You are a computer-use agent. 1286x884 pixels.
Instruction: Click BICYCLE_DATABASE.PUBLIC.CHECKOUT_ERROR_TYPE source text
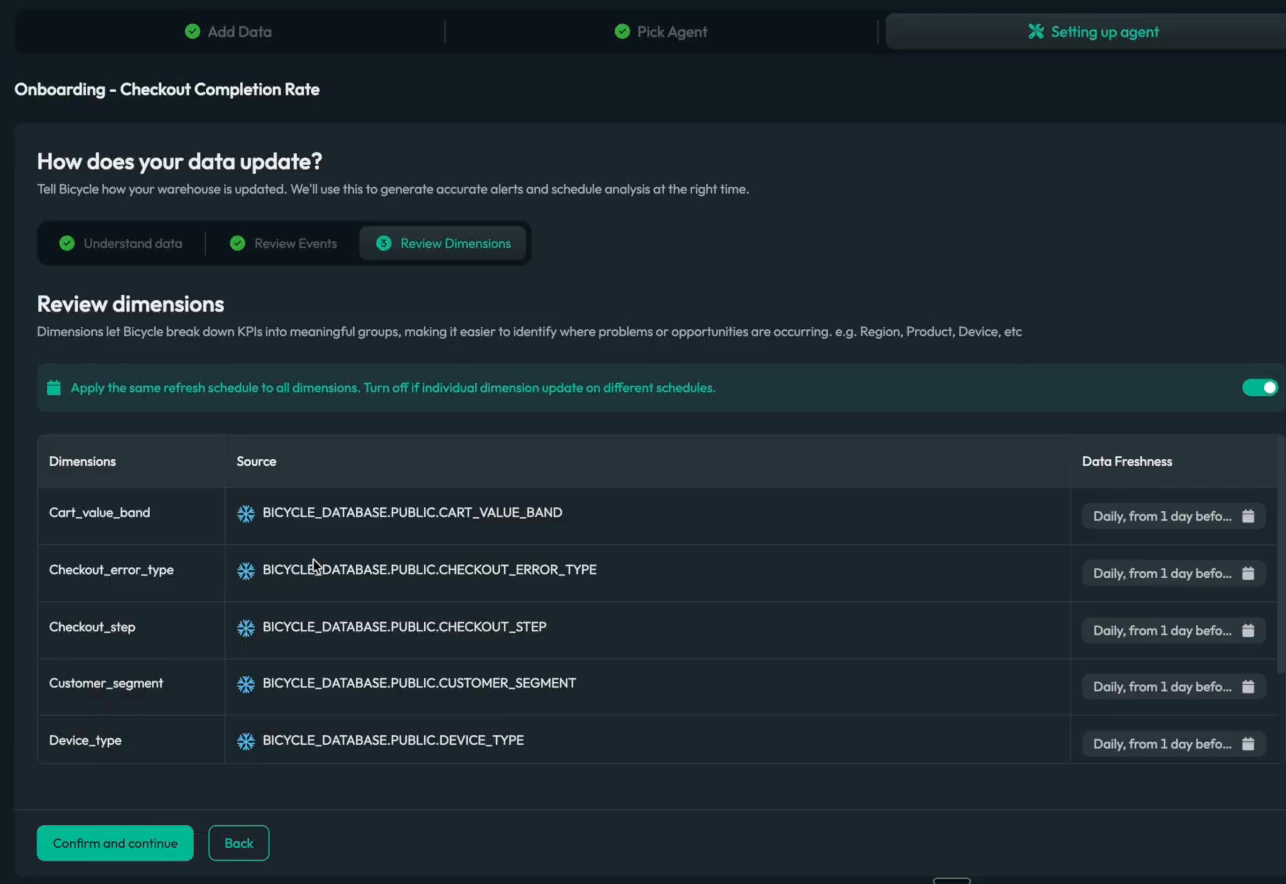click(x=429, y=569)
